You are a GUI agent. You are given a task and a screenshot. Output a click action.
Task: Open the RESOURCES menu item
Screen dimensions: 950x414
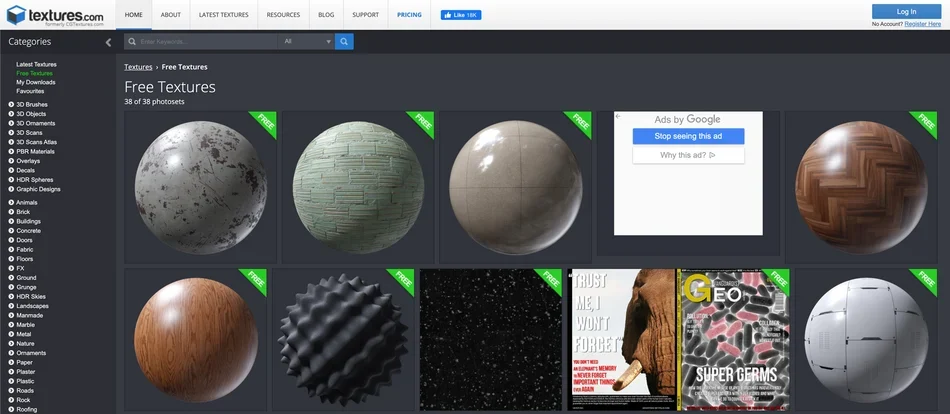pyautogui.click(x=283, y=15)
